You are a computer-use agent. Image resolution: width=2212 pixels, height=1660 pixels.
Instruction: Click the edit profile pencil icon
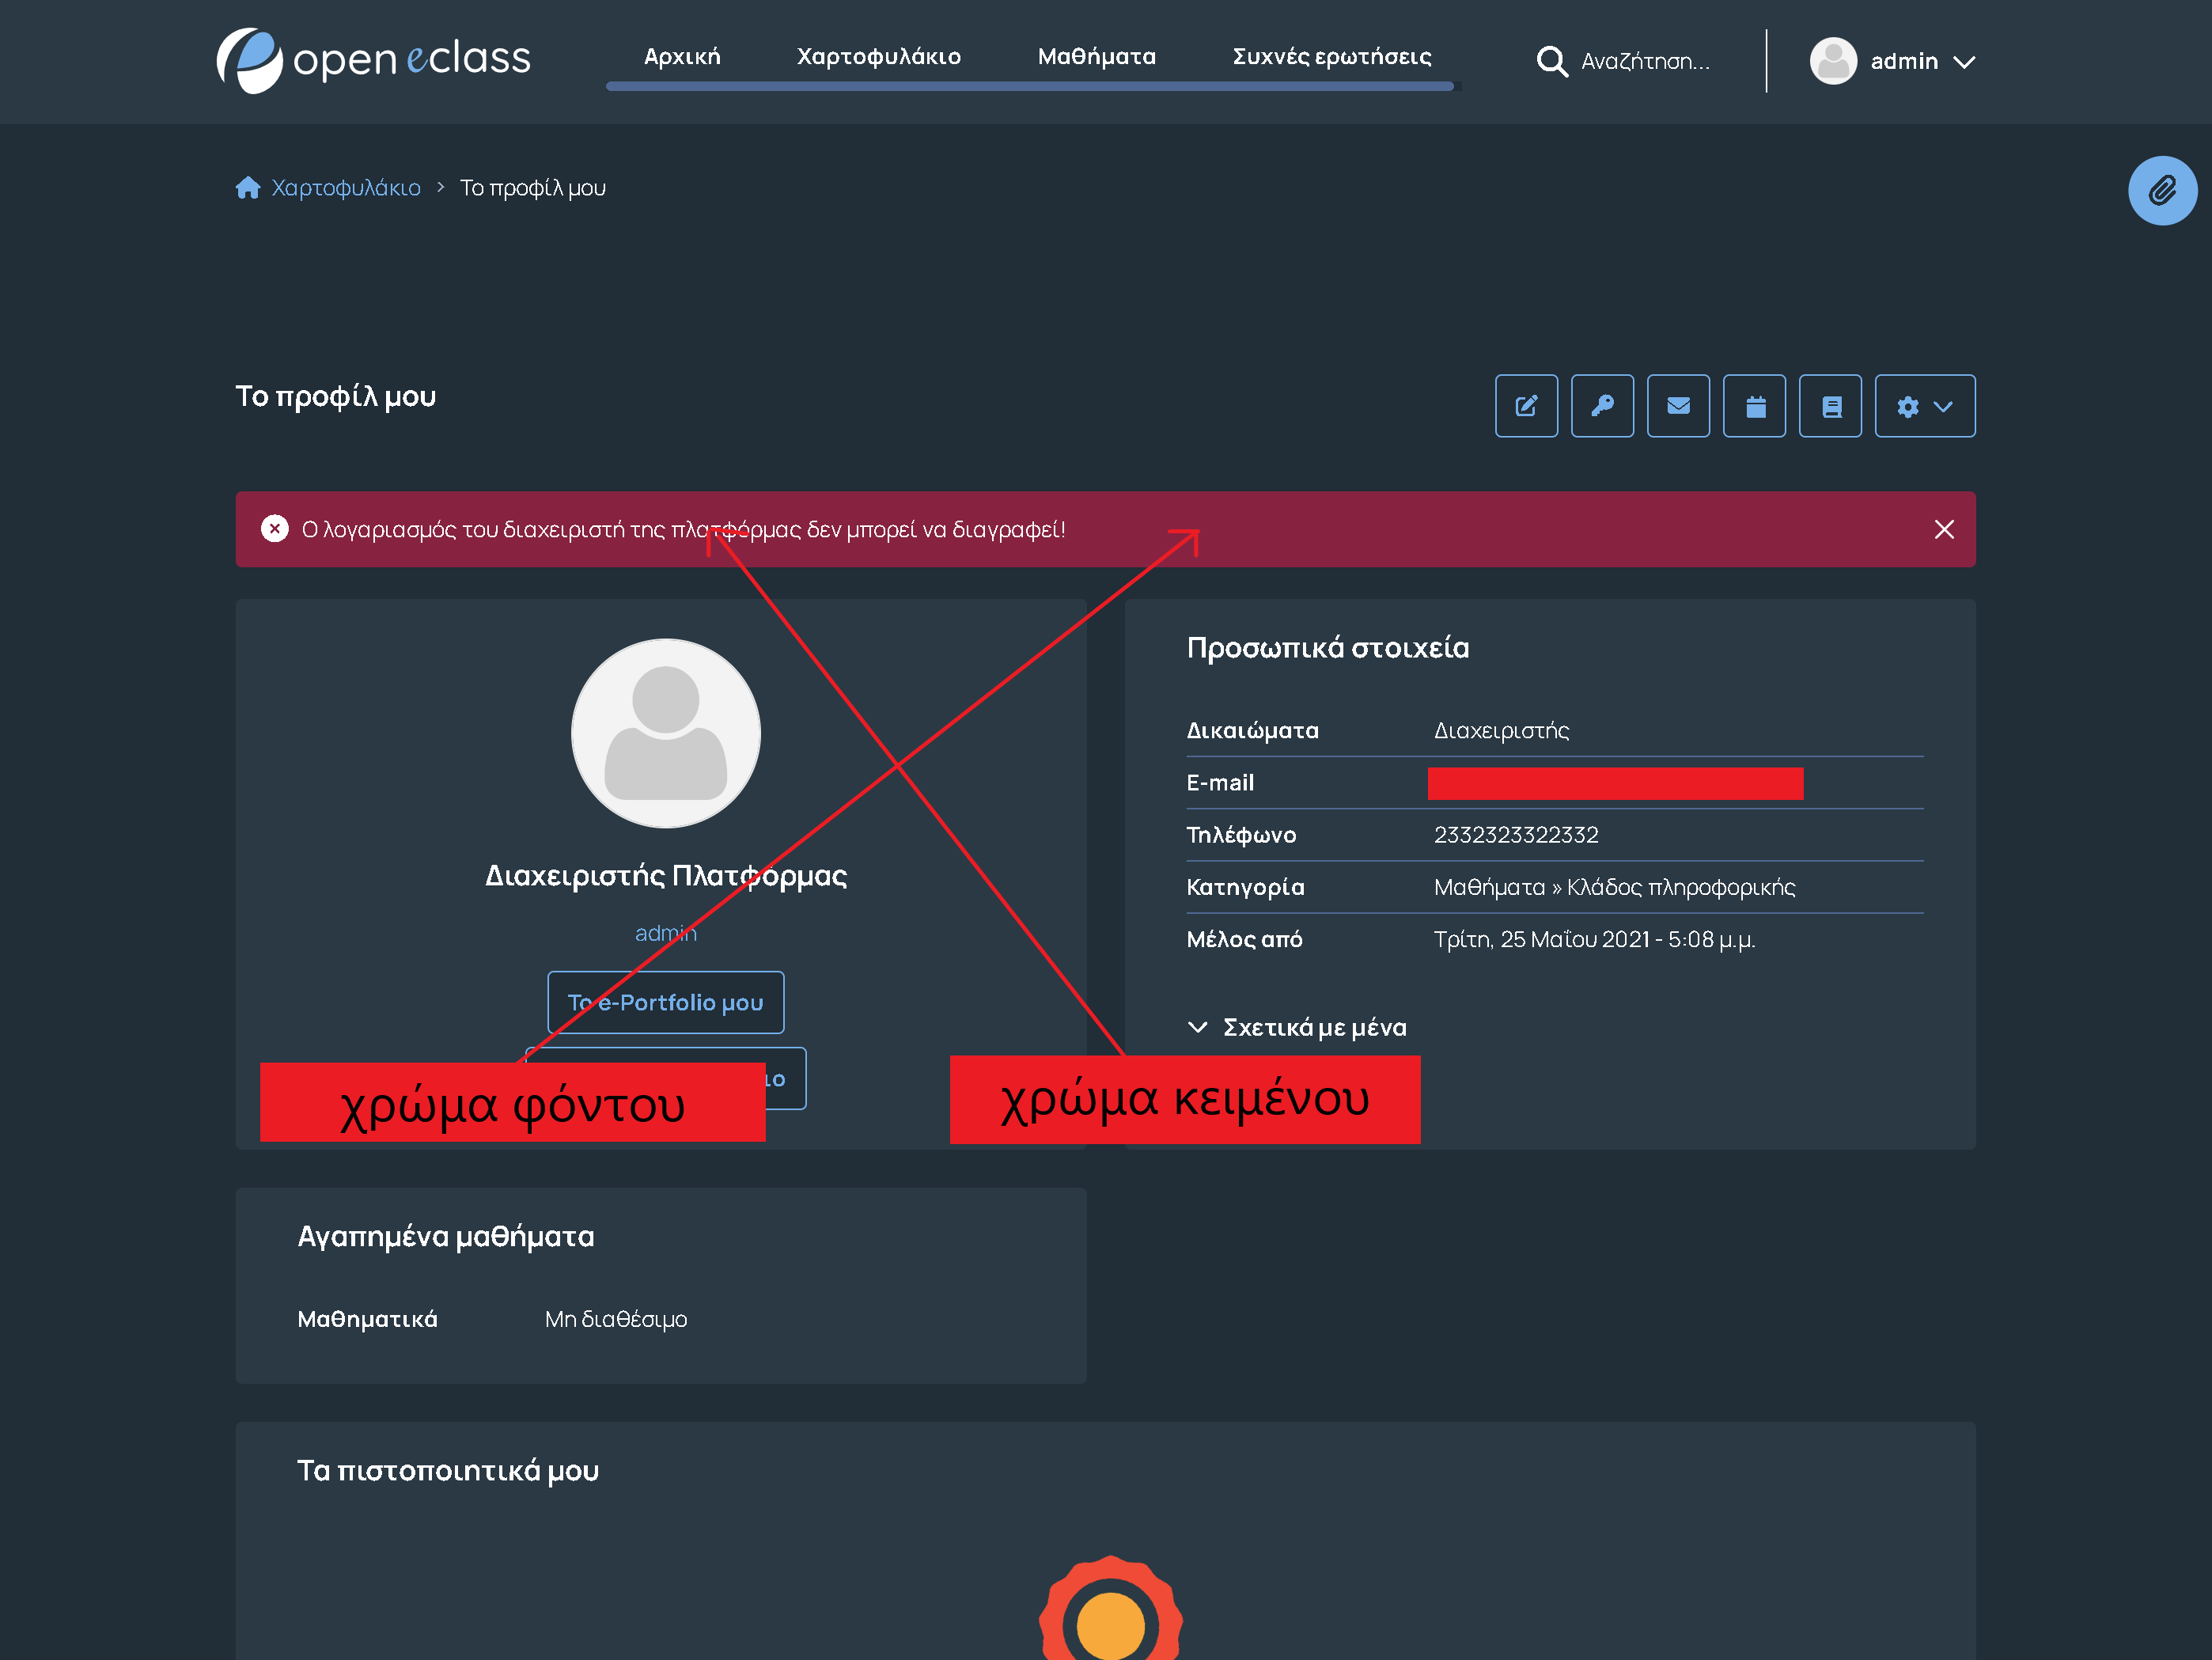point(1526,406)
